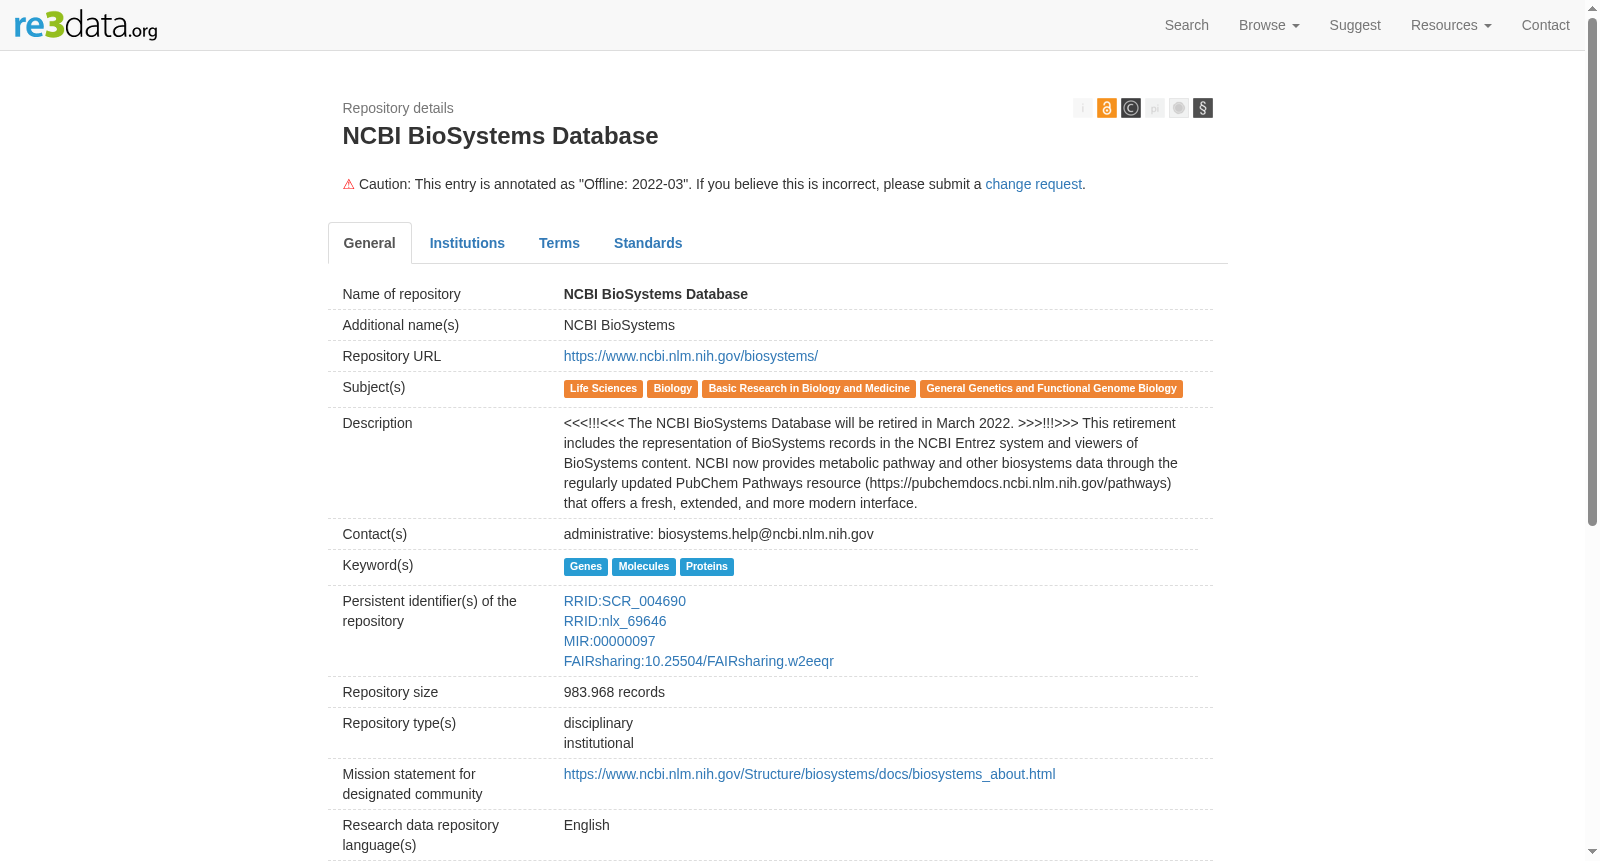The height and width of the screenshot is (861, 1600).
Task: Click the copyright license badge
Action: click(x=1130, y=108)
